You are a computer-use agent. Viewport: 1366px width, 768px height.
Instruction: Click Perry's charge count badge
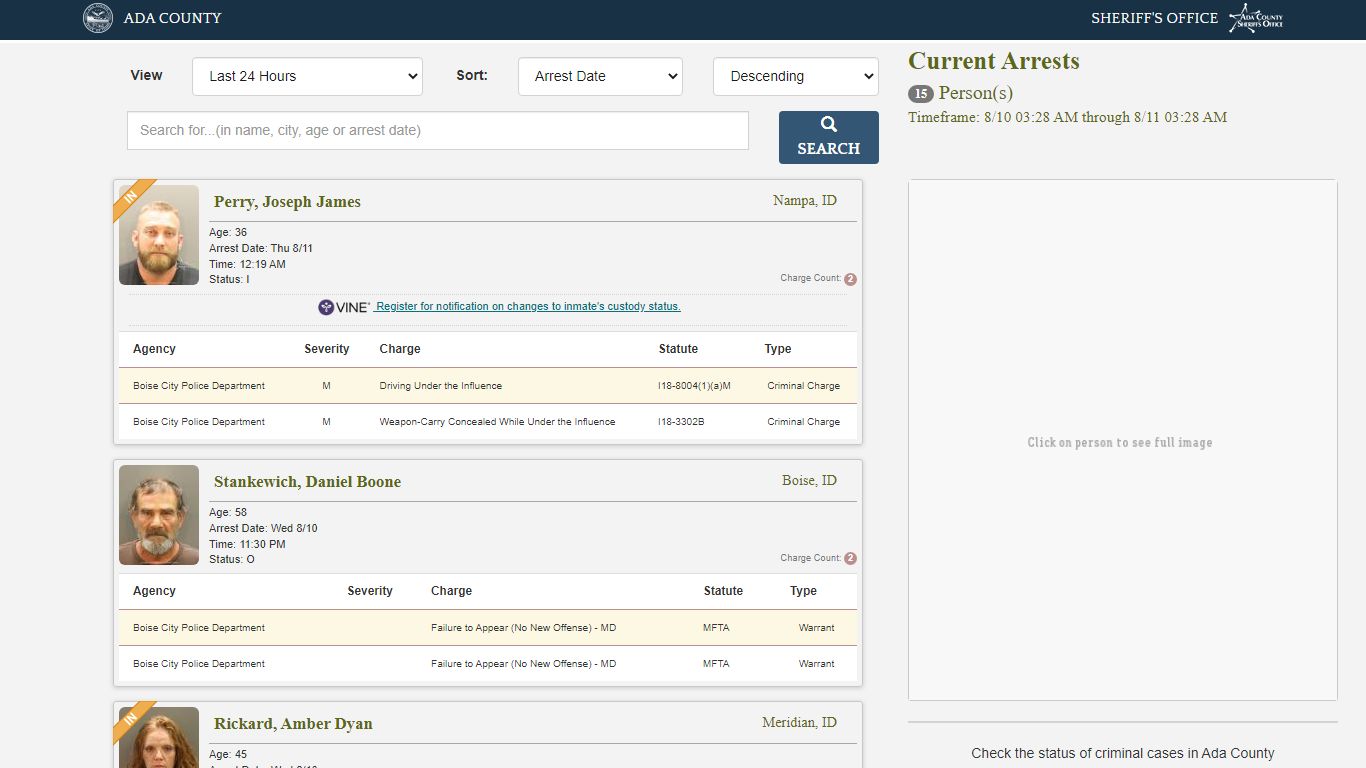tap(850, 279)
